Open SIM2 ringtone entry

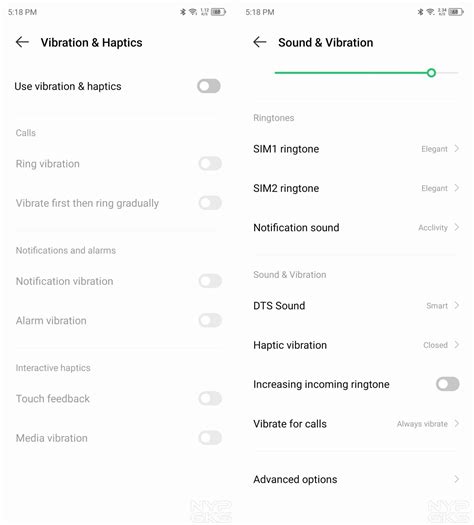[x=356, y=188]
